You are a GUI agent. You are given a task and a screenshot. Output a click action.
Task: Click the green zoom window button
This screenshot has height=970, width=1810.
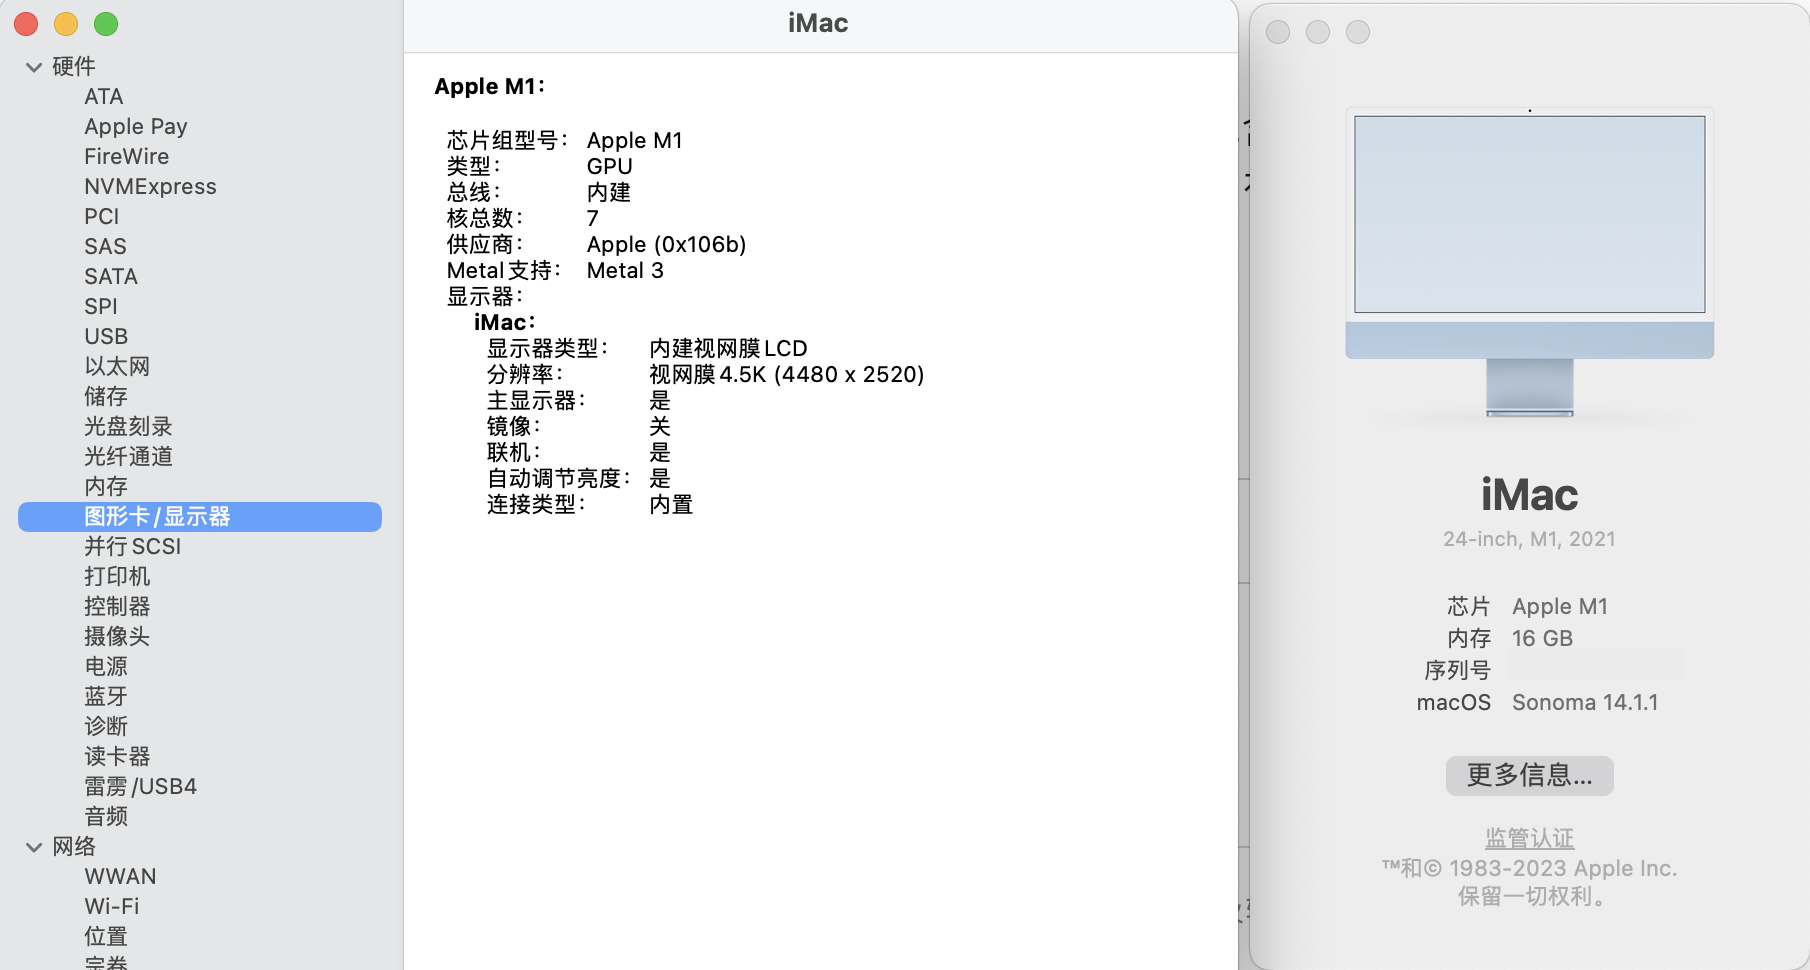(x=106, y=24)
